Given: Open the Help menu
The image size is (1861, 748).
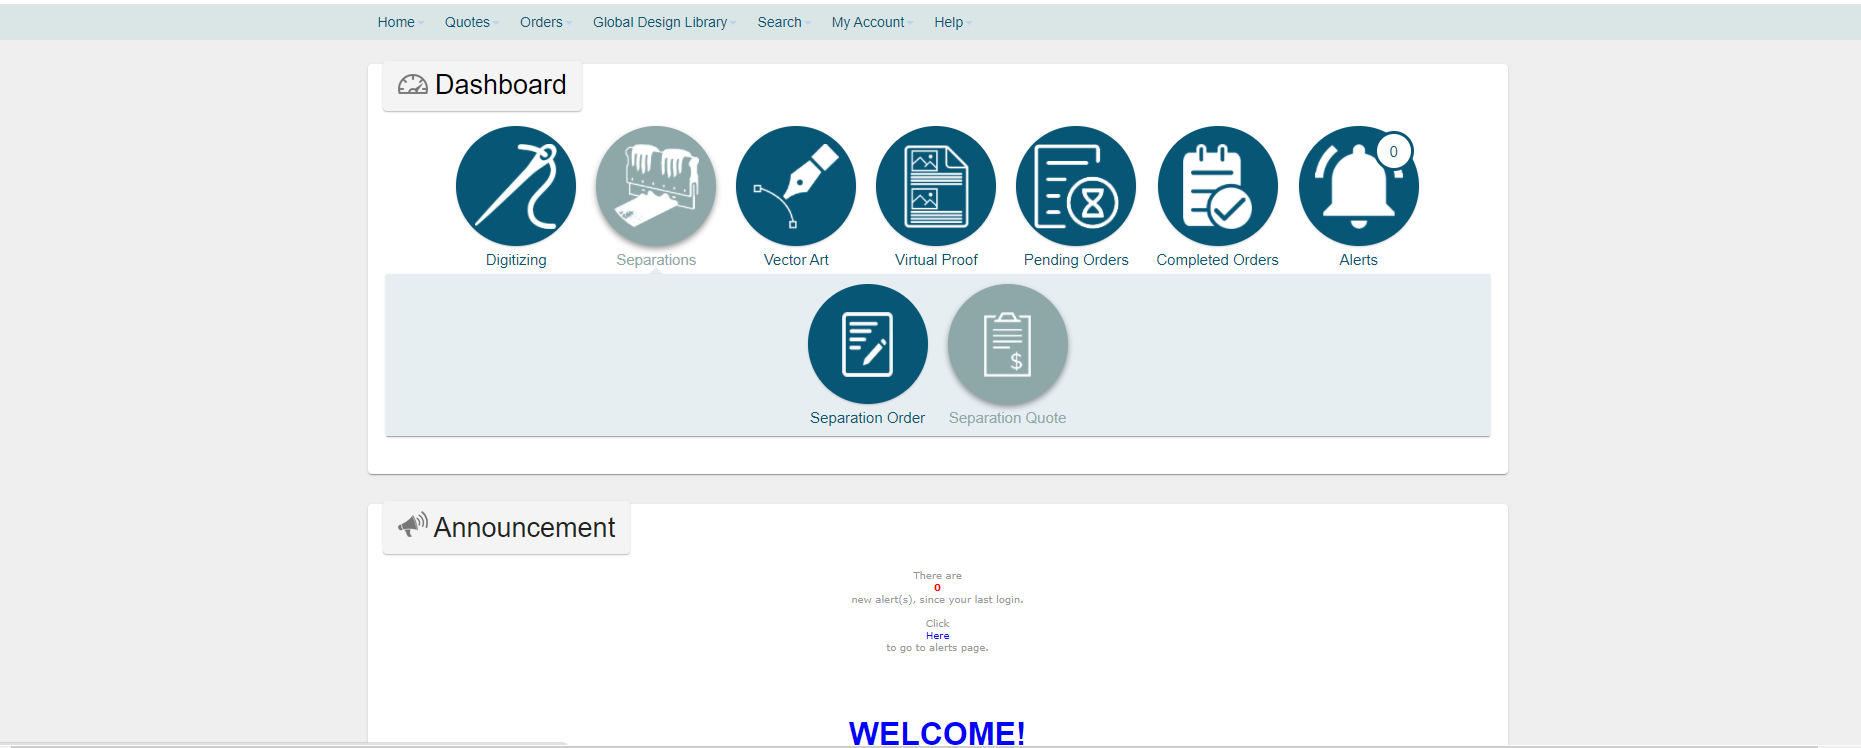Looking at the screenshot, I should tap(948, 22).
